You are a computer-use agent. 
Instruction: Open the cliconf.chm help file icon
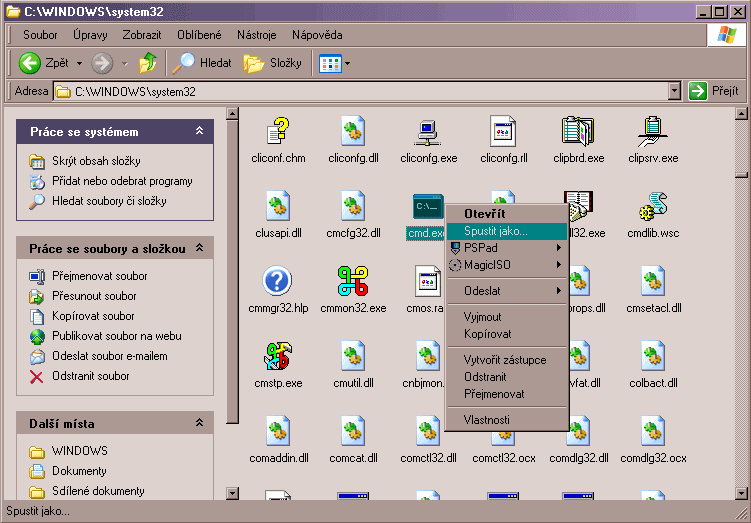click(x=279, y=133)
